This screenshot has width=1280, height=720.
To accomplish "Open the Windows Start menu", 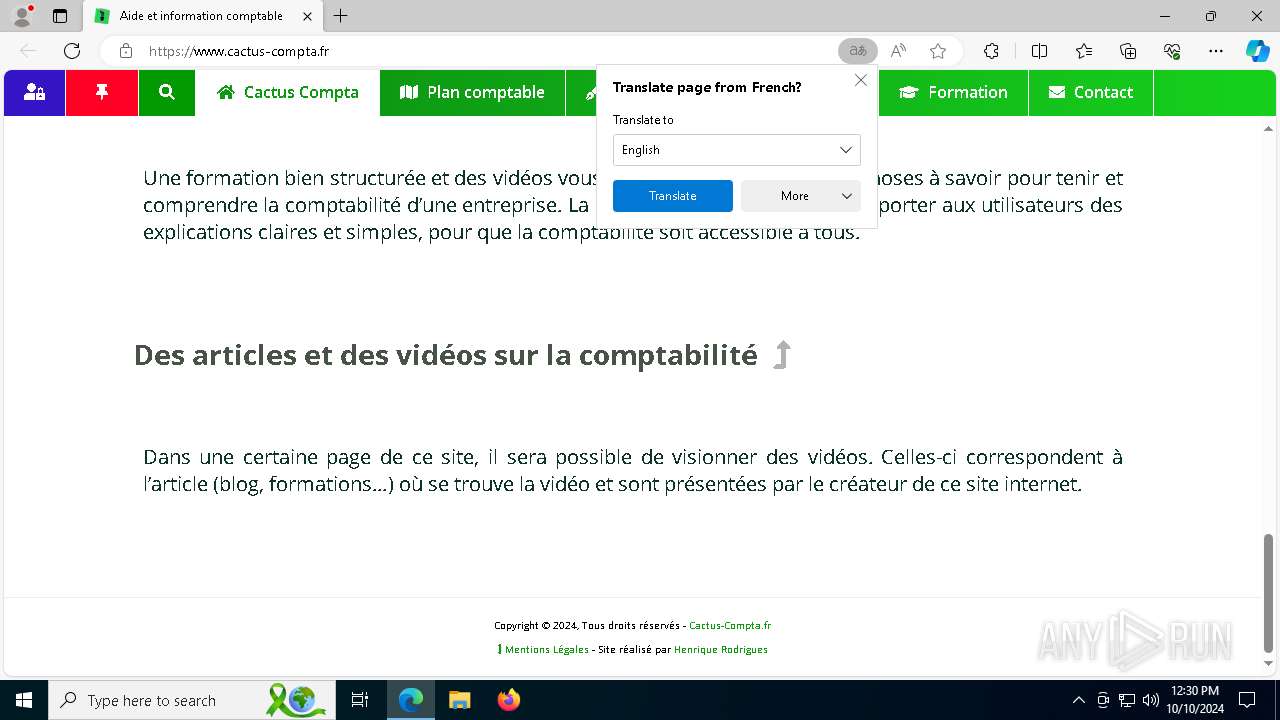I will pos(24,700).
